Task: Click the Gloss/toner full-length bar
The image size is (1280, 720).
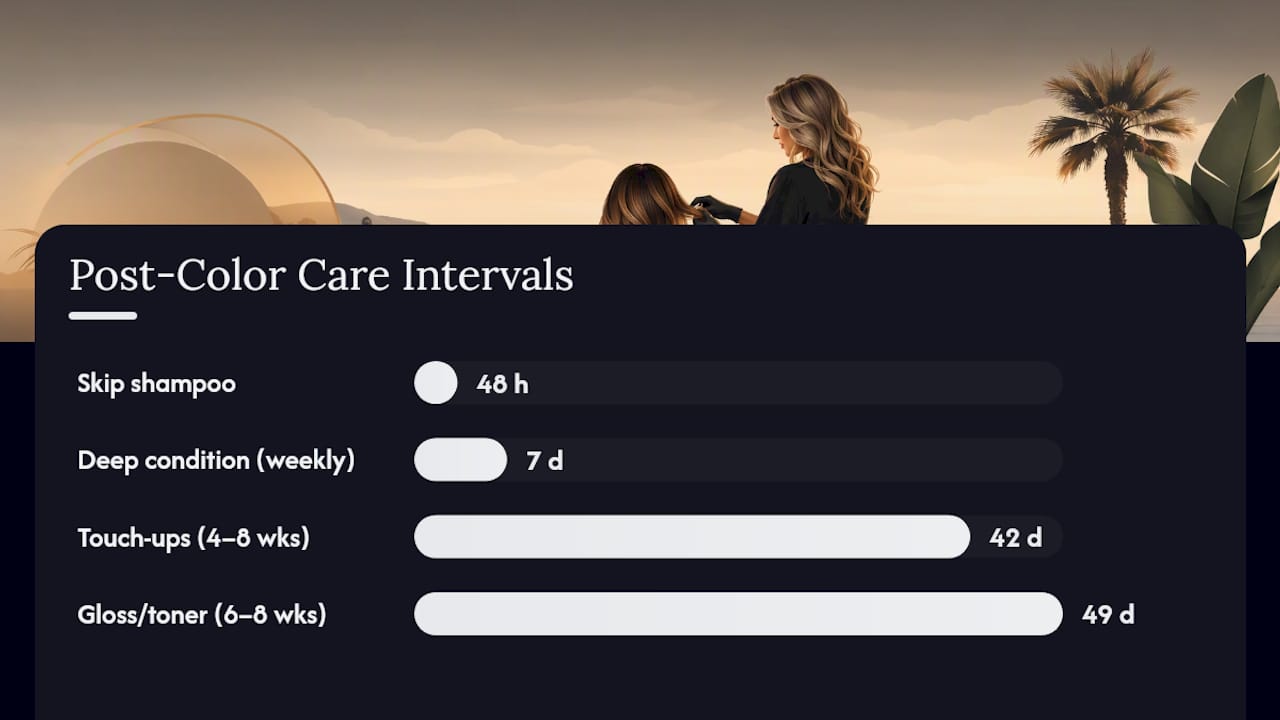Action: tap(738, 614)
